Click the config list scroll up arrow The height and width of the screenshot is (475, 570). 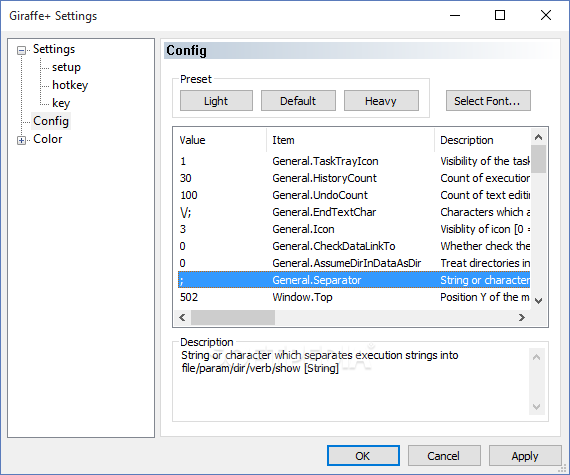pos(538,137)
